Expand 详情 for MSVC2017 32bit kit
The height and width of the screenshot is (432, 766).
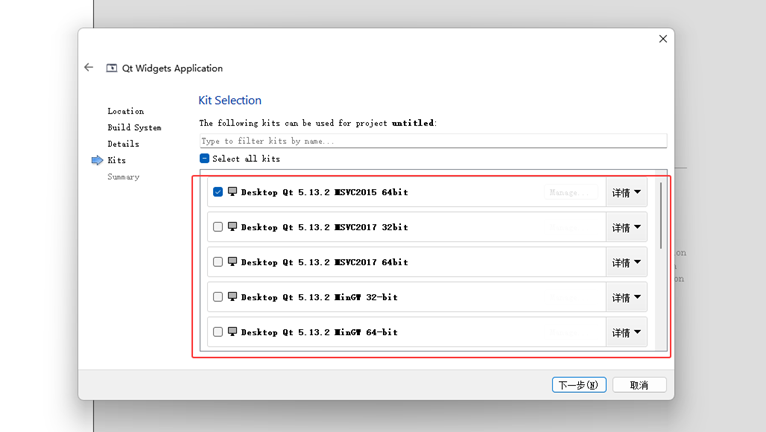point(626,227)
